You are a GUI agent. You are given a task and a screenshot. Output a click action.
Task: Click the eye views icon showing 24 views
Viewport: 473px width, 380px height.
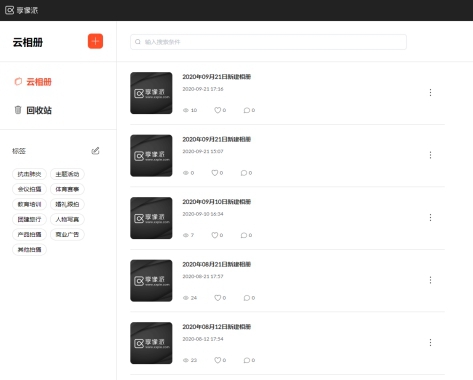(186, 298)
